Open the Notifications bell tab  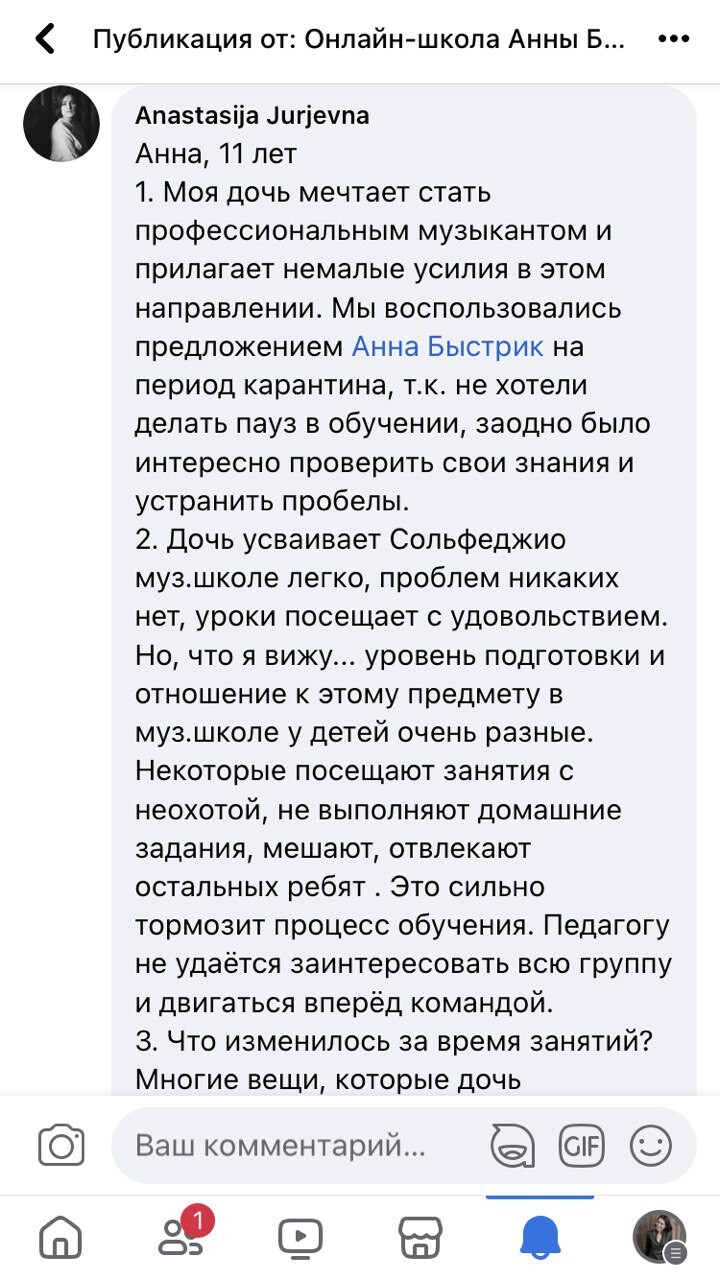click(540, 1238)
